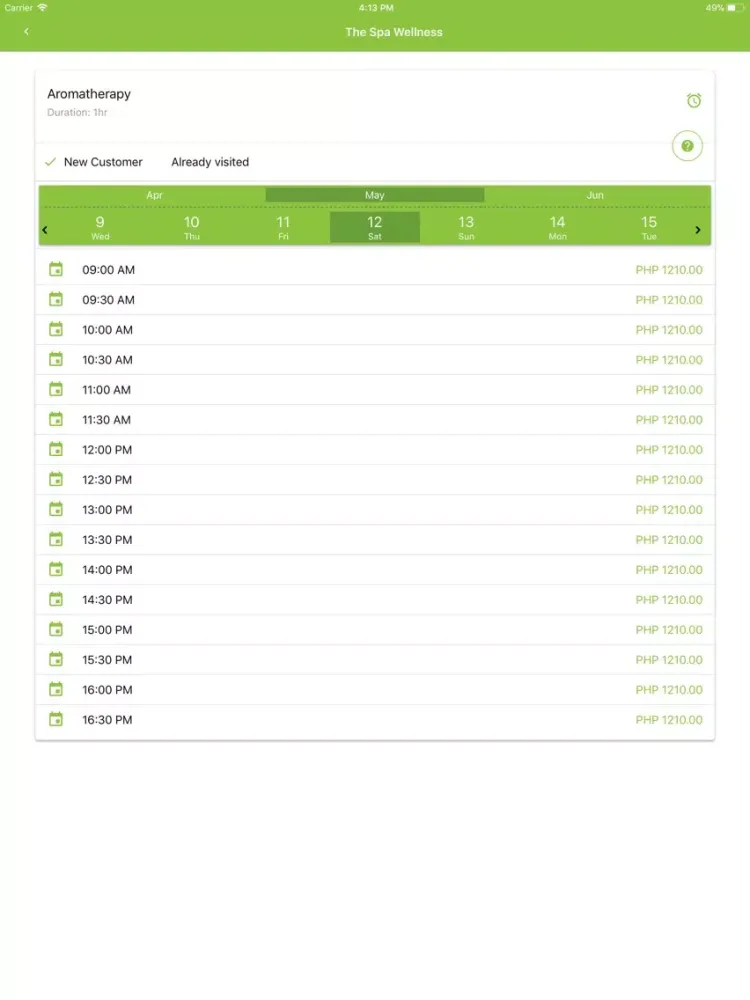Image resolution: width=750 pixels, height=1000 pixels.
Task: Tap the PHP 1210.00 price for 16:30 PM
Action: point(669,719)
